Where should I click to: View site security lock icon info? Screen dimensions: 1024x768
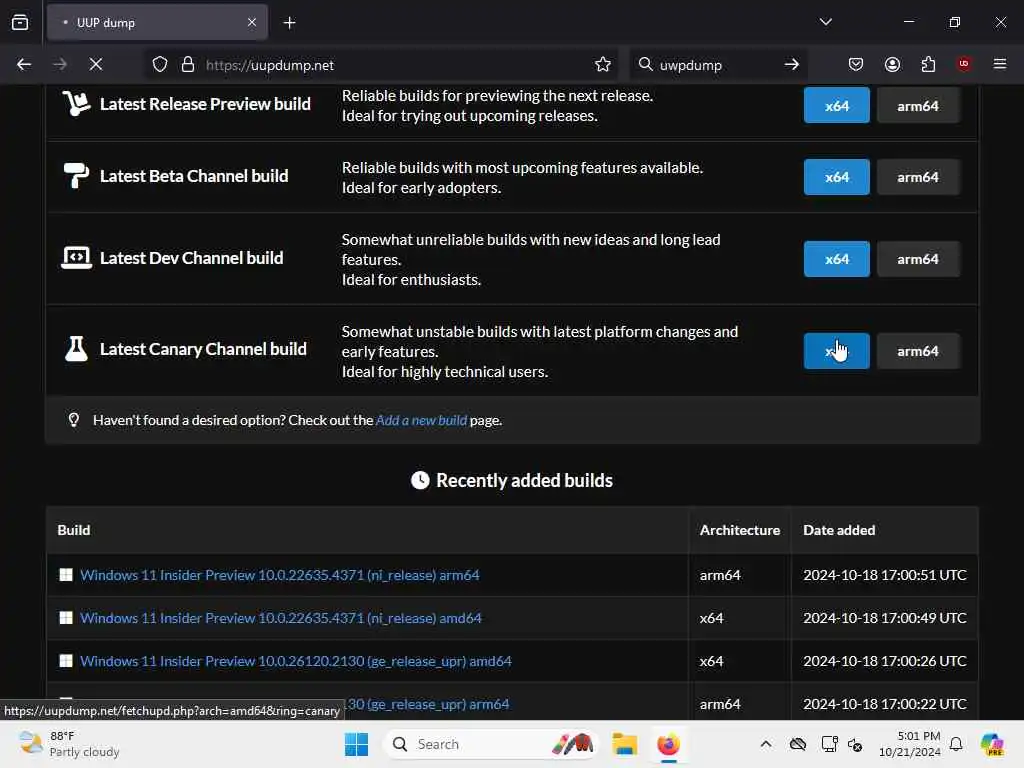click(x=188, y=65)
